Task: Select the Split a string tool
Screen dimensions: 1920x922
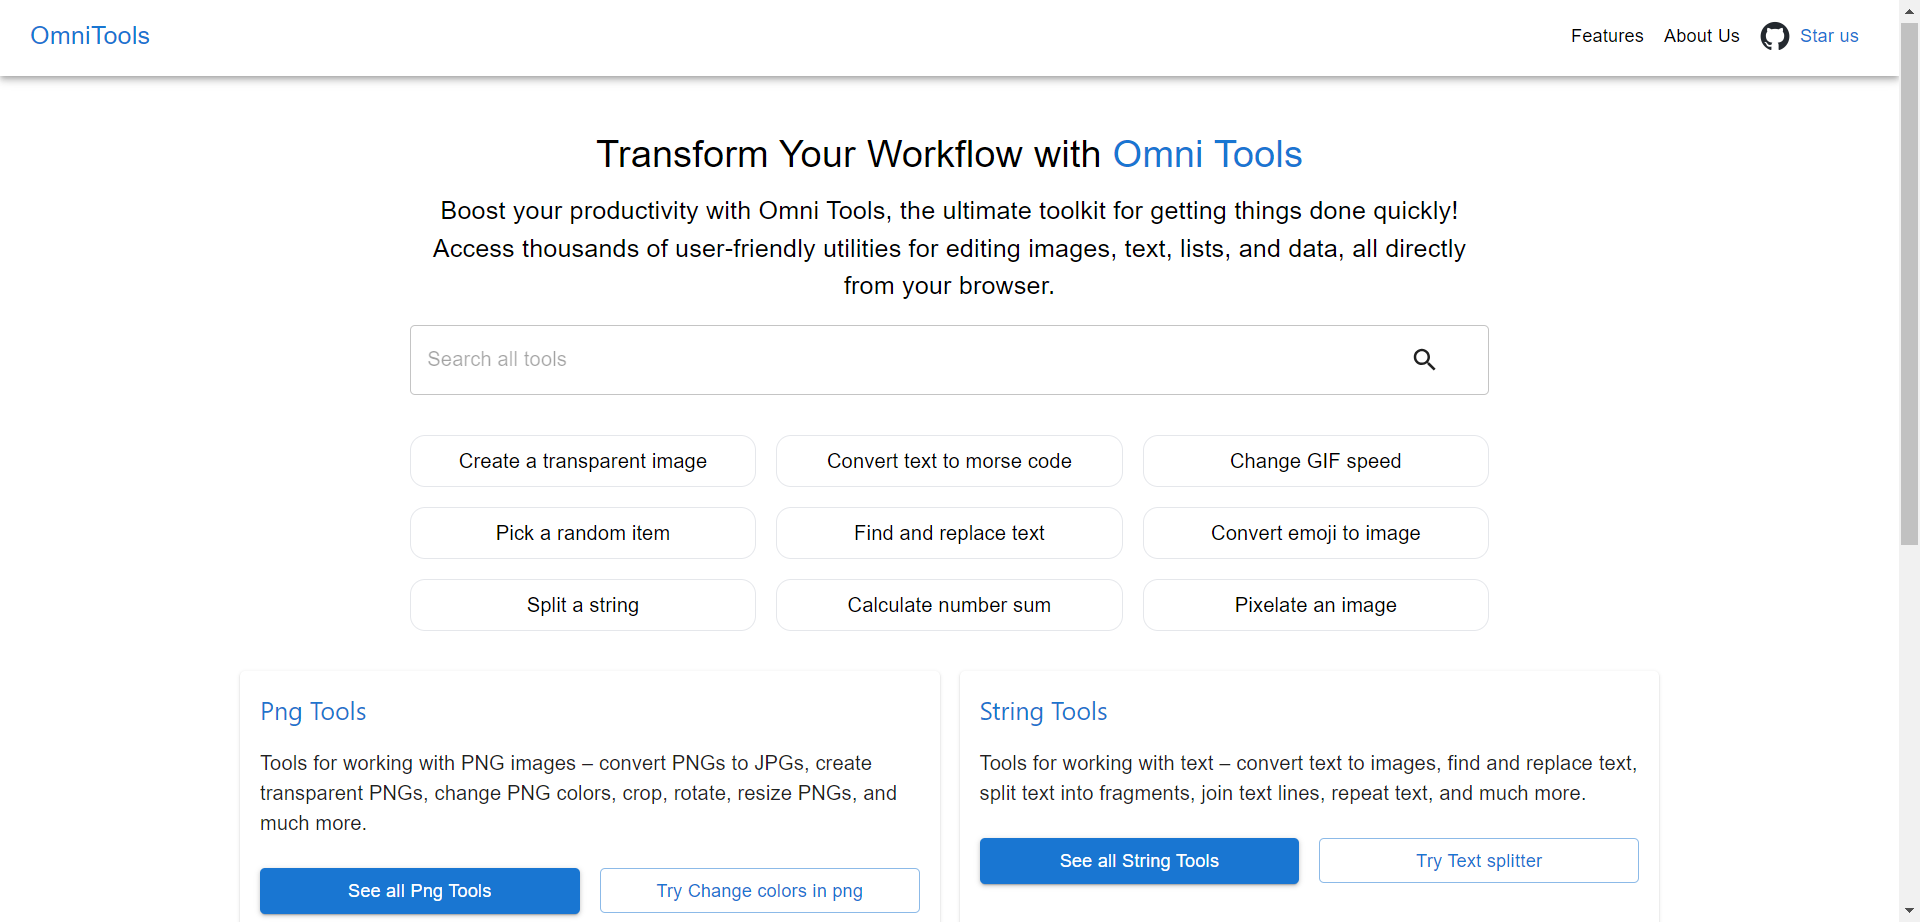Action: click(x=582, y=605)
